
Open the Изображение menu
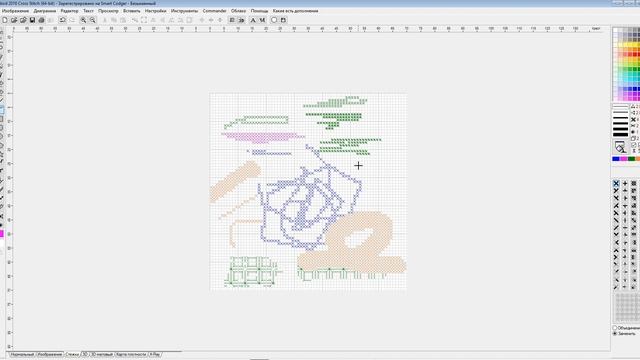16,11
